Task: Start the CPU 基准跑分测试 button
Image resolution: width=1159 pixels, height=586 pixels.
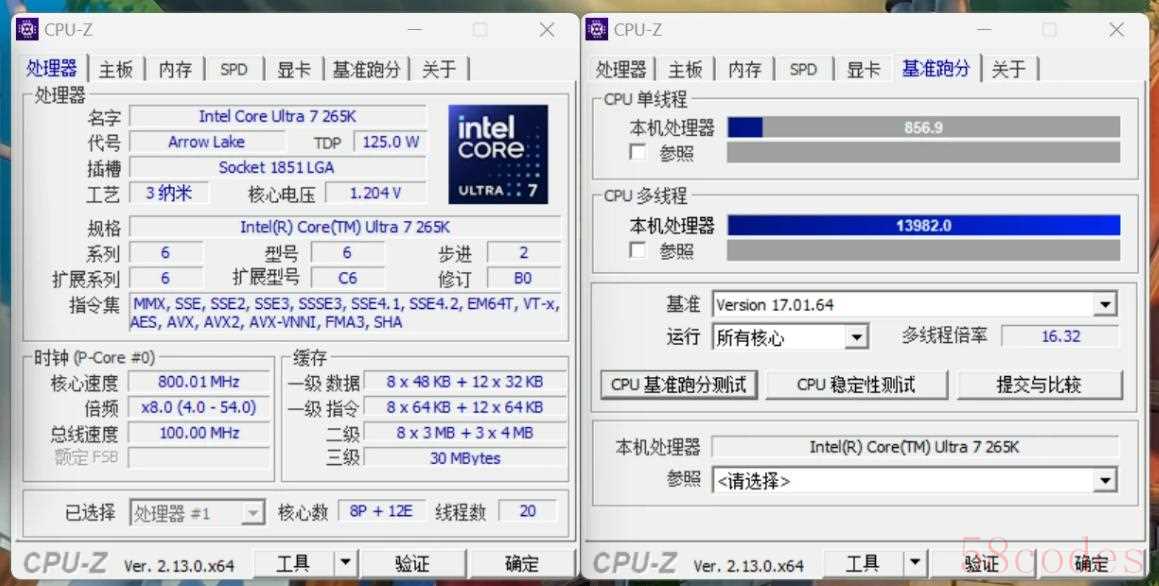Action: (679, 384)
